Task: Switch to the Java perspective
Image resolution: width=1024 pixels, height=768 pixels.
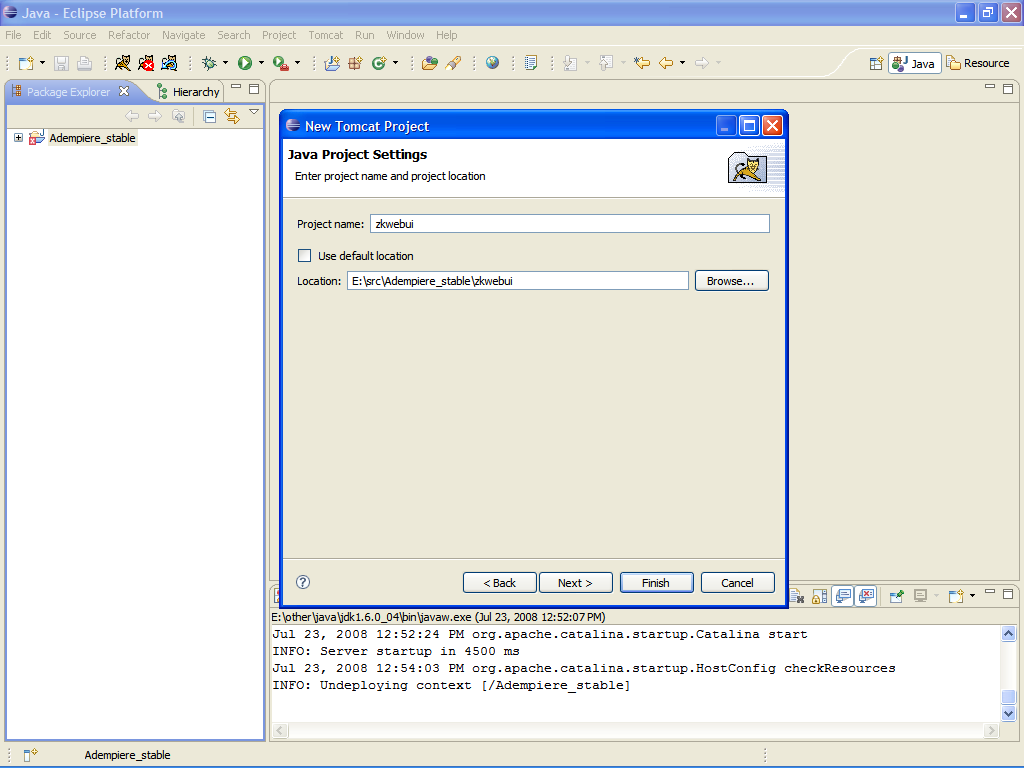Action: (x=914, y=63)
